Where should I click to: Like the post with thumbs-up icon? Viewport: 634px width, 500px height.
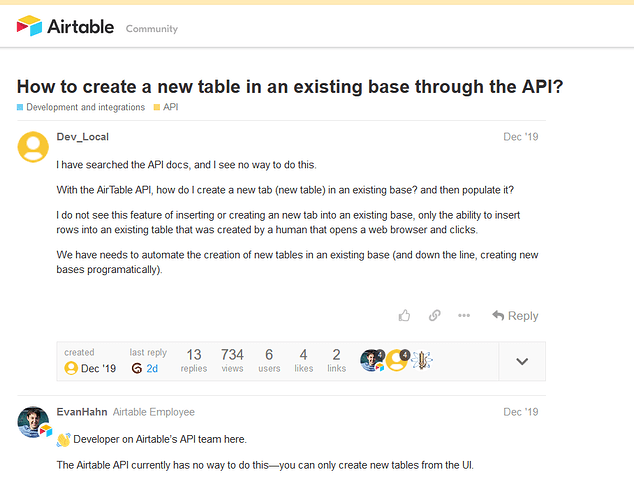pyautogui.click(x=404, y=315)
